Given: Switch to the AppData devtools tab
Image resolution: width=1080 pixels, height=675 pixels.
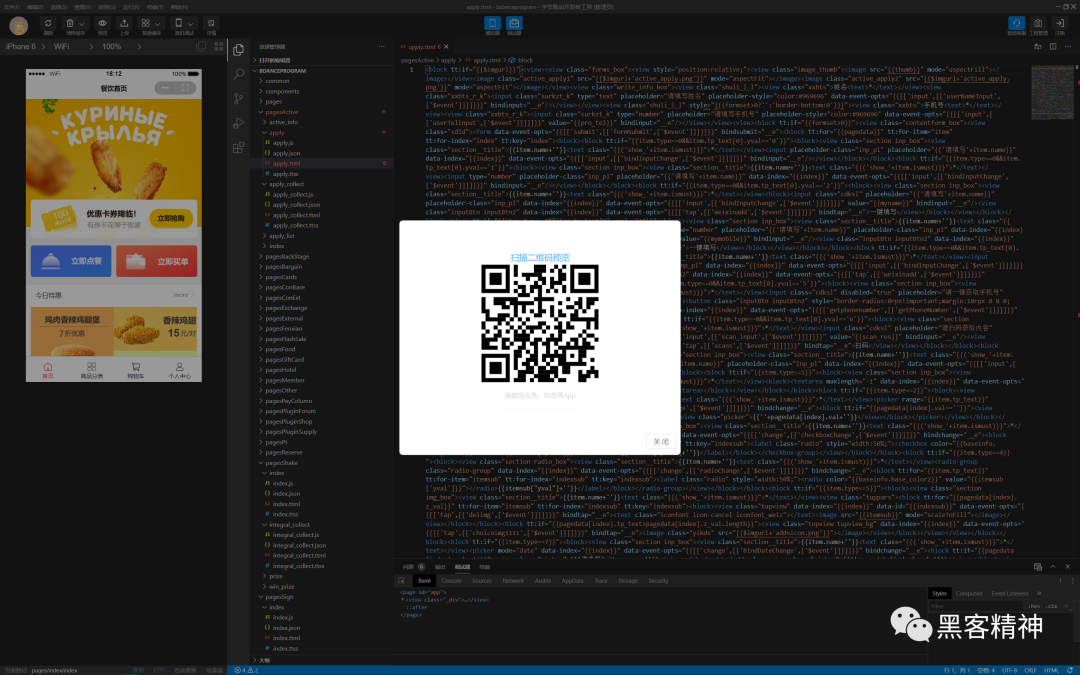Looking at the screenshot, I should 572,581.
